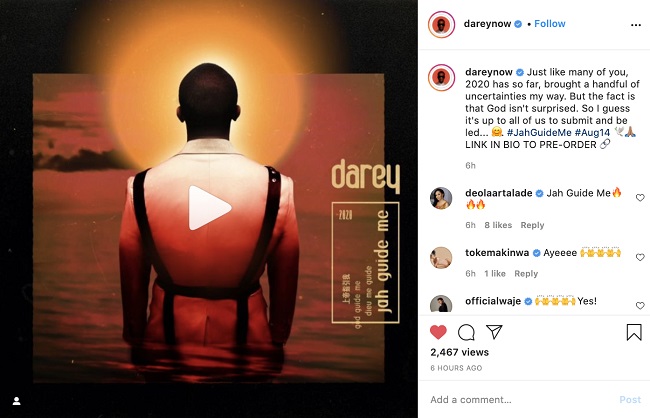Open tokemakinwa's profile username
Image resolution: width=650 pixels, height=418 pixels.
(497, 253)
